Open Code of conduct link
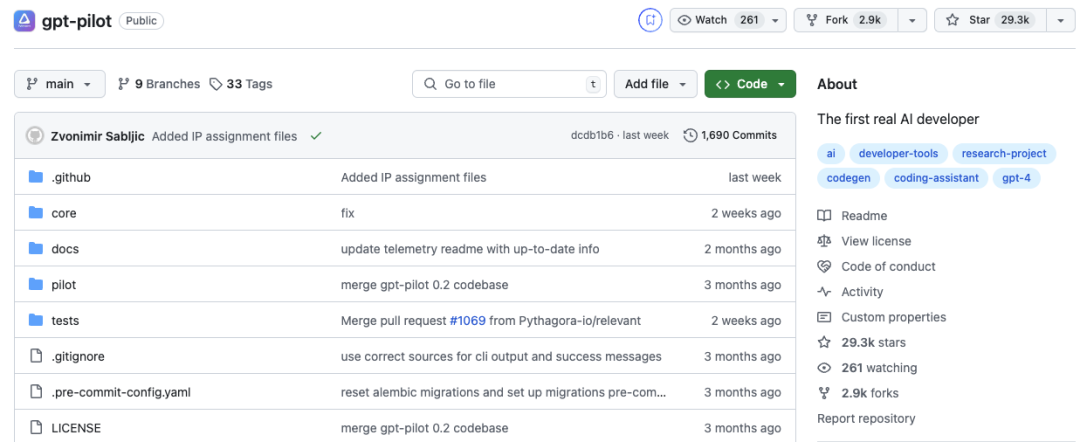Image resolution: width=1080 pixels, height=442 pixels. coord(876,267)
